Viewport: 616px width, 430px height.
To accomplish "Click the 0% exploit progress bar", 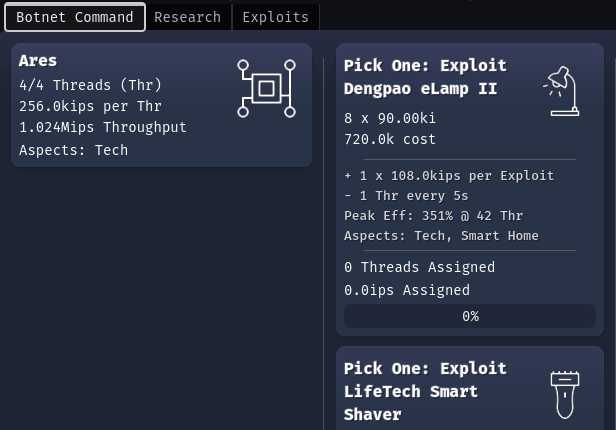I will (470, 316).
